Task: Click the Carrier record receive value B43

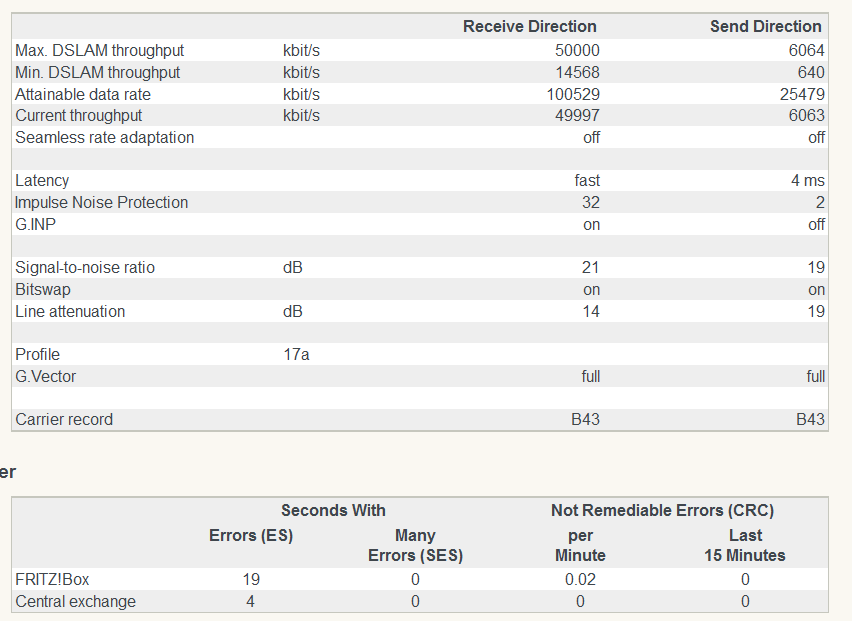Action: pos(585,419)
